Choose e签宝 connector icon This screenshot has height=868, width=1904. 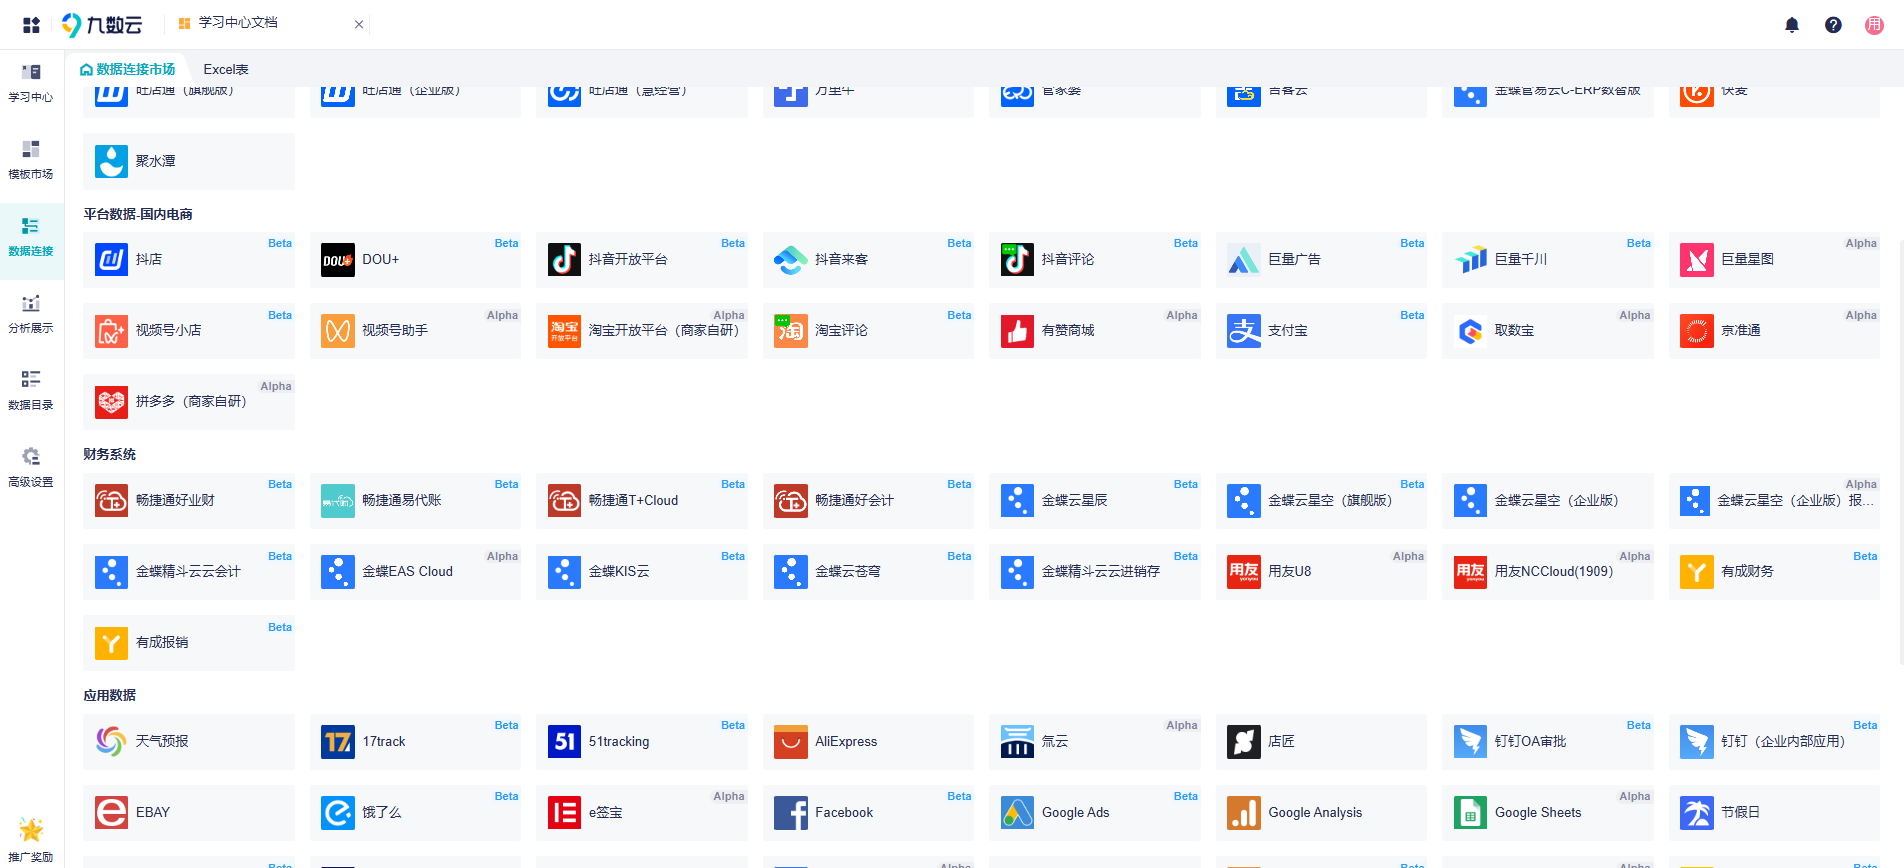click(x=564, y=812)
